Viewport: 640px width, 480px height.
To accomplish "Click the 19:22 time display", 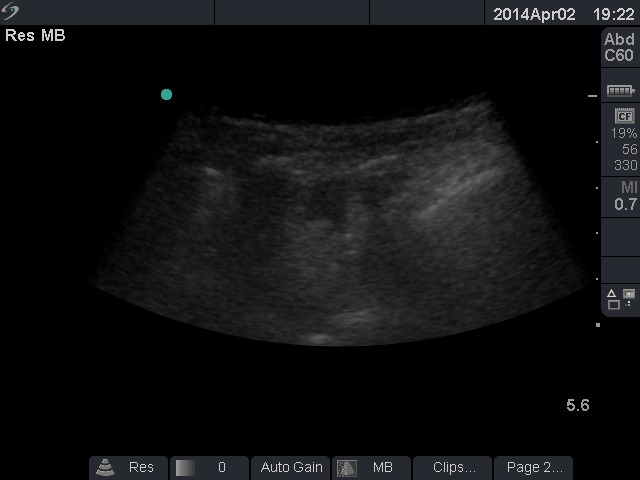I will [613, 15].
